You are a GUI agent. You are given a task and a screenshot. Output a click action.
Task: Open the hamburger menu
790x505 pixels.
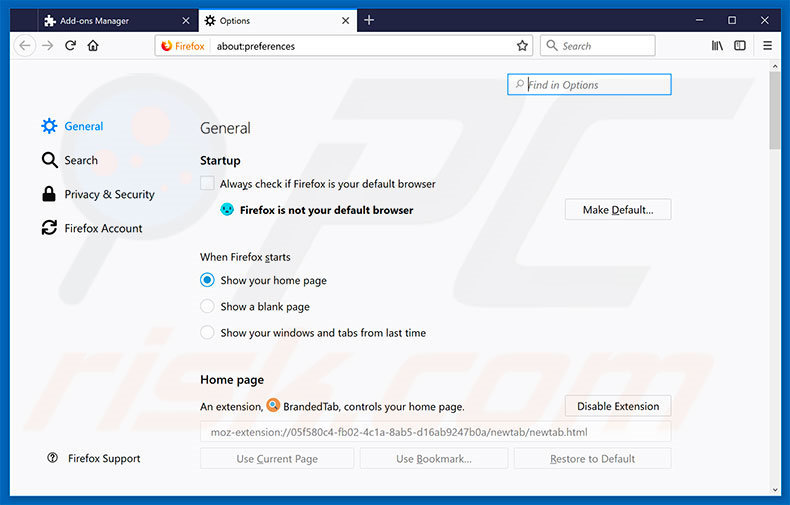pos(767,46)
